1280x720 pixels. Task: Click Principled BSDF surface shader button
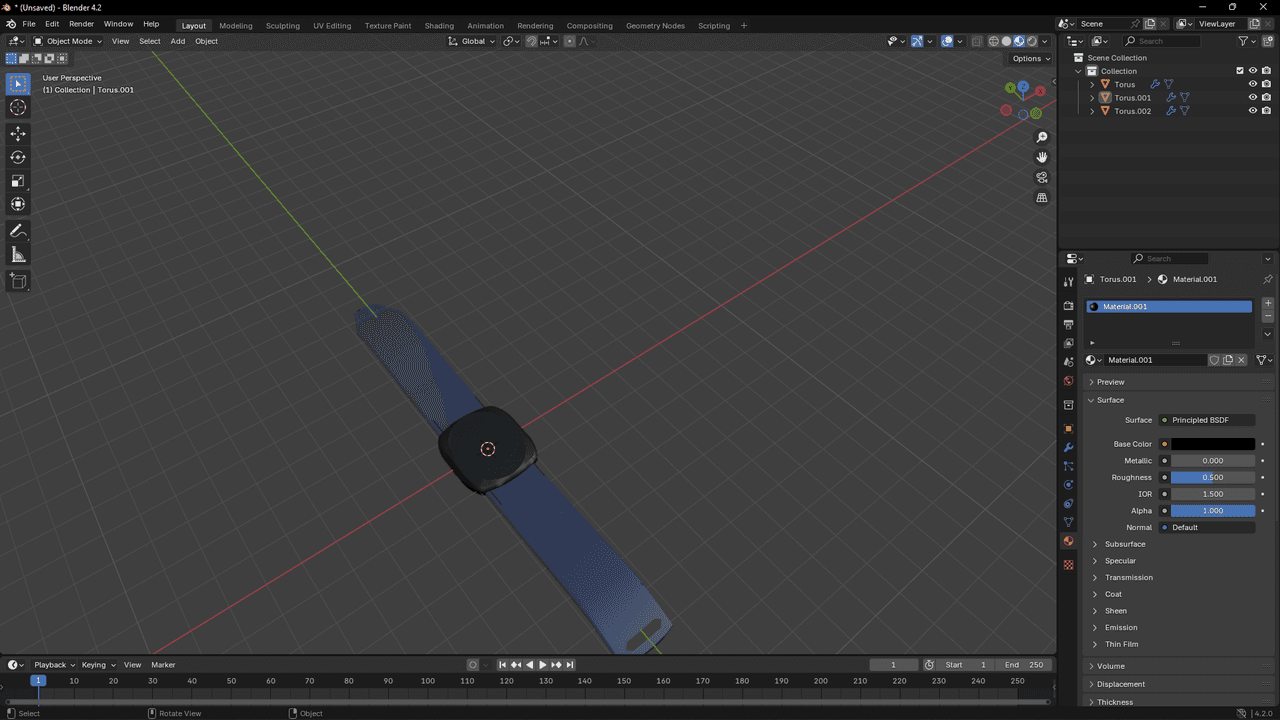[1206, 420]
